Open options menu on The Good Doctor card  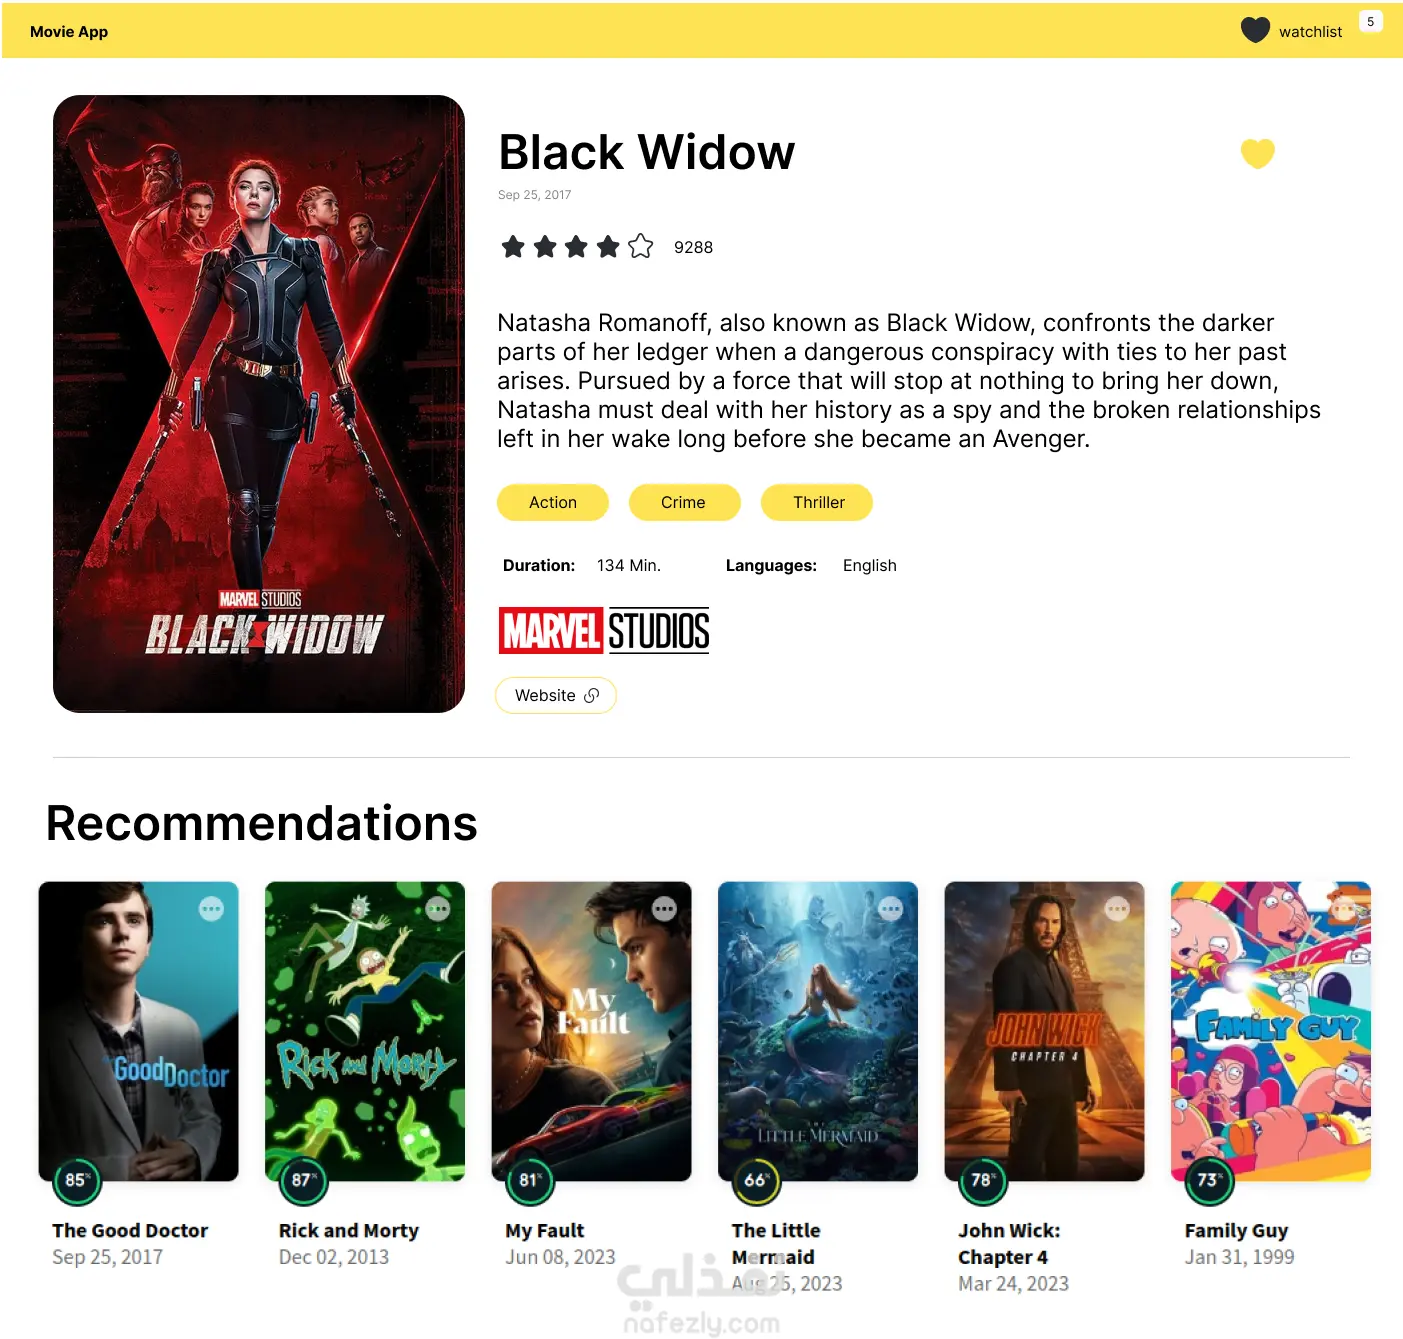pos(211,909)
